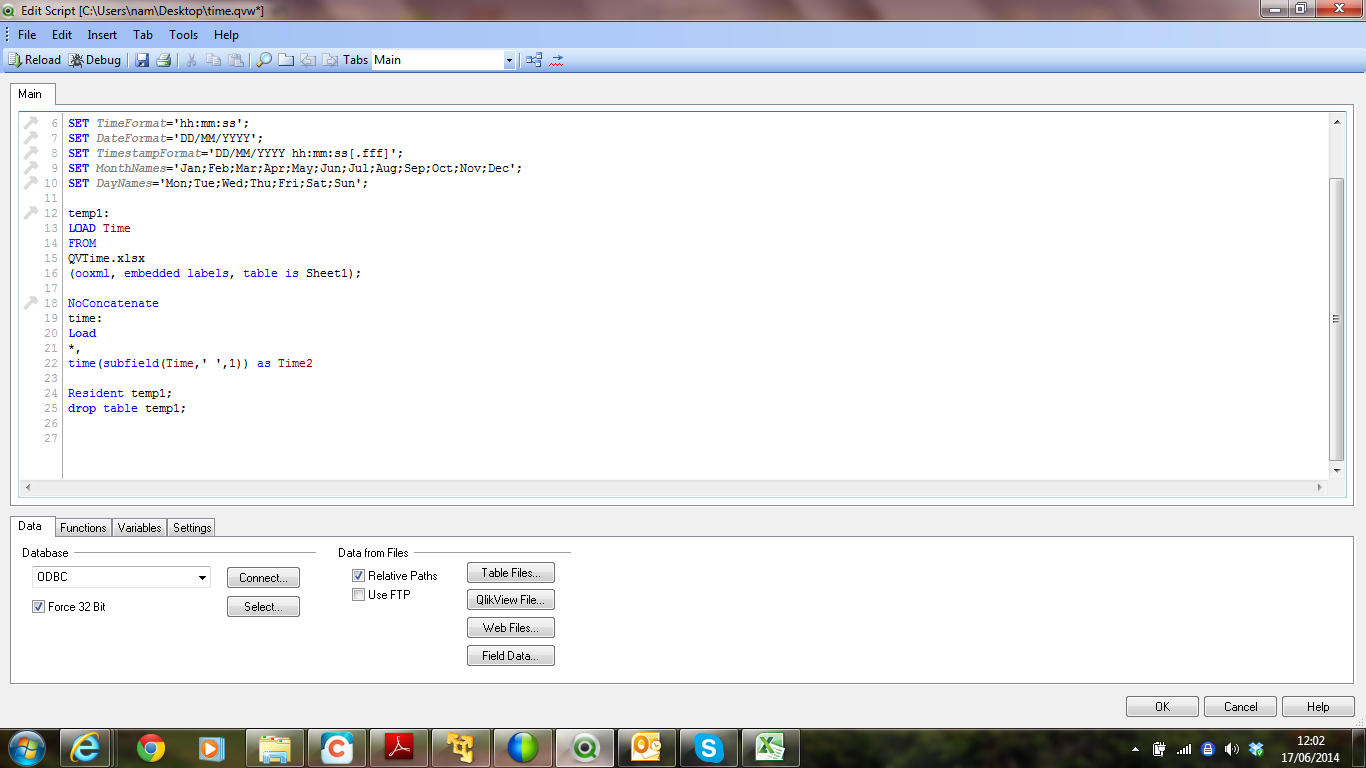Click the horizontal scrollbar right arrow

[1320, 487]
